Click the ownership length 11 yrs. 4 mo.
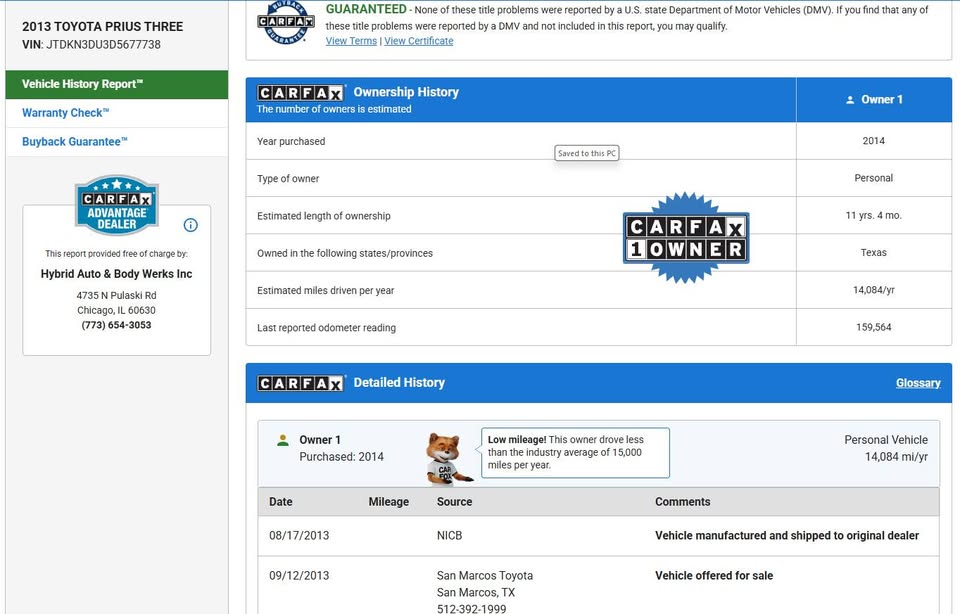 click(874, 215)
